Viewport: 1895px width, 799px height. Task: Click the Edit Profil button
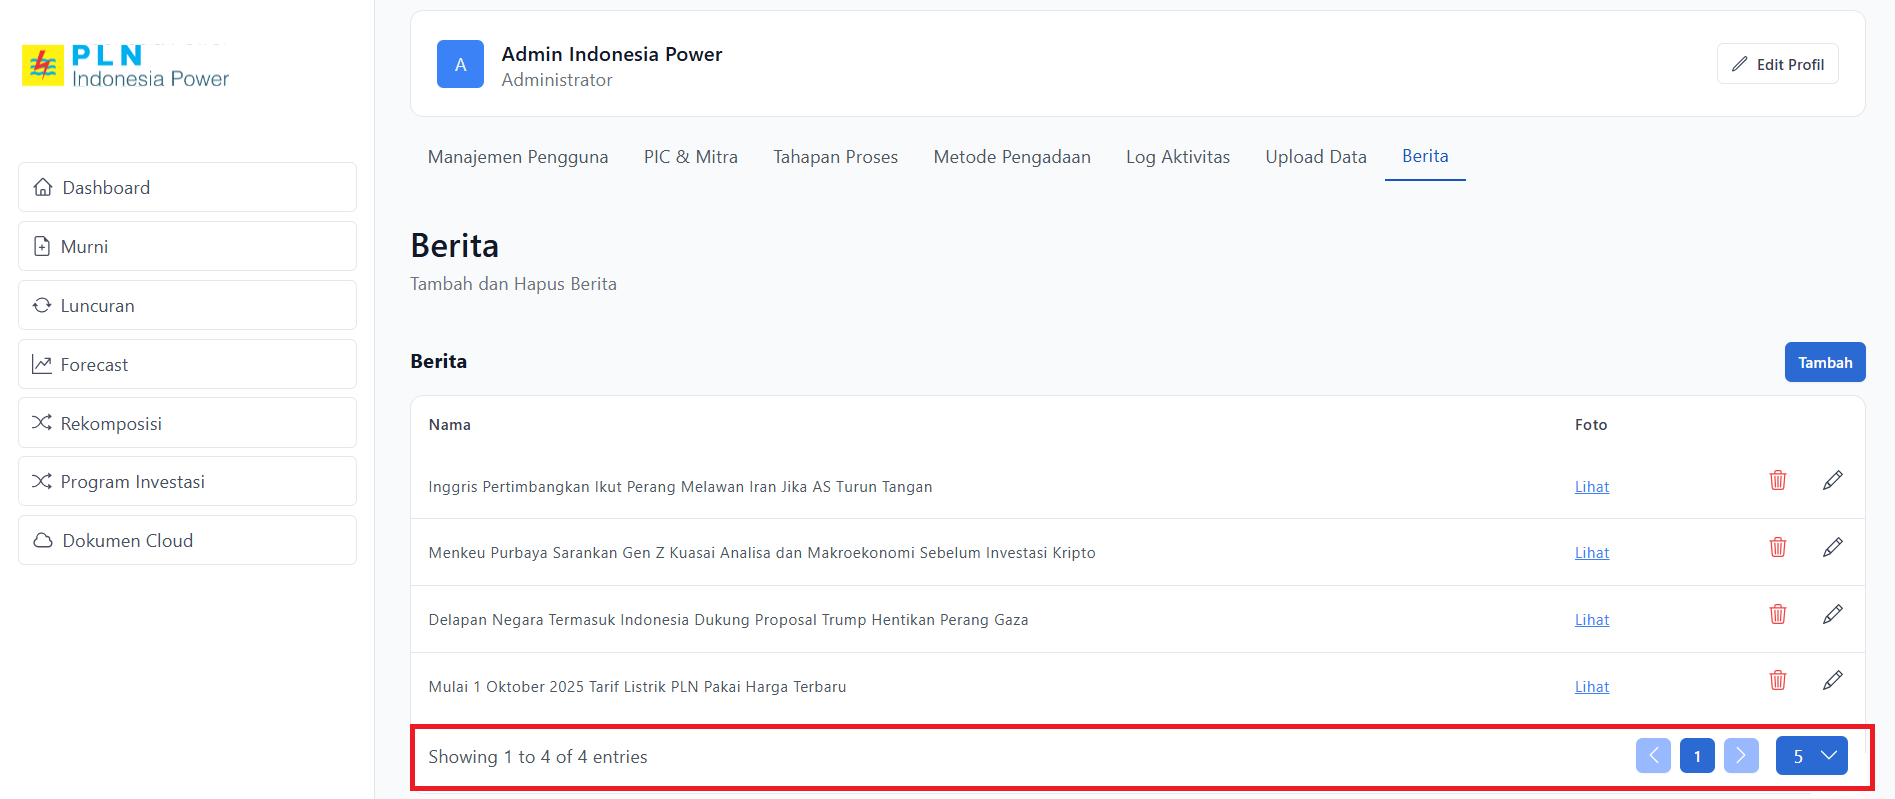pyautogui.click(x=1777, y=64)
